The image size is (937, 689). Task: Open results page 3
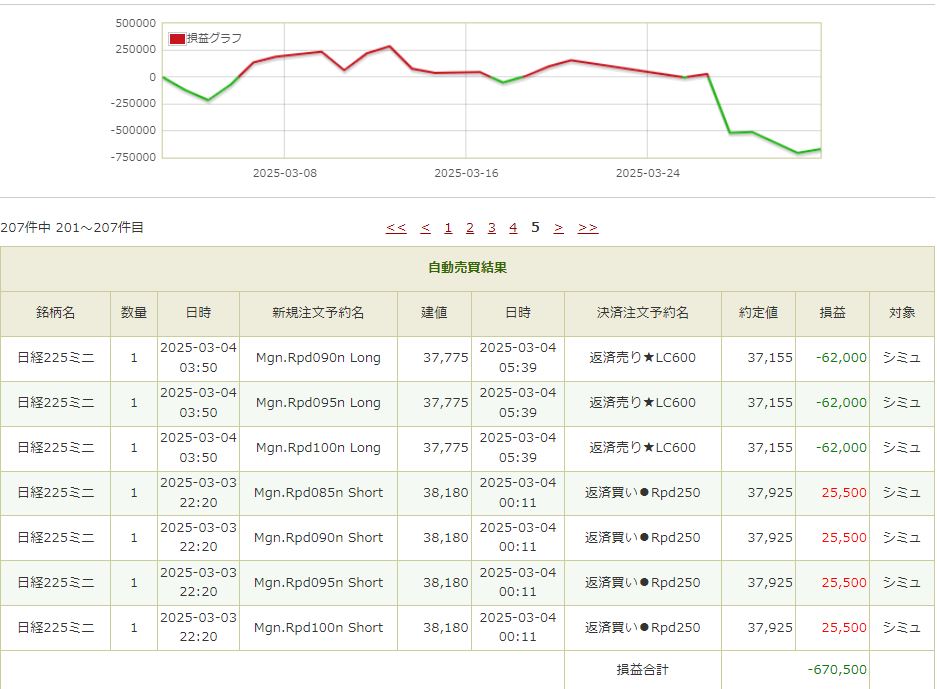point(491,228)
